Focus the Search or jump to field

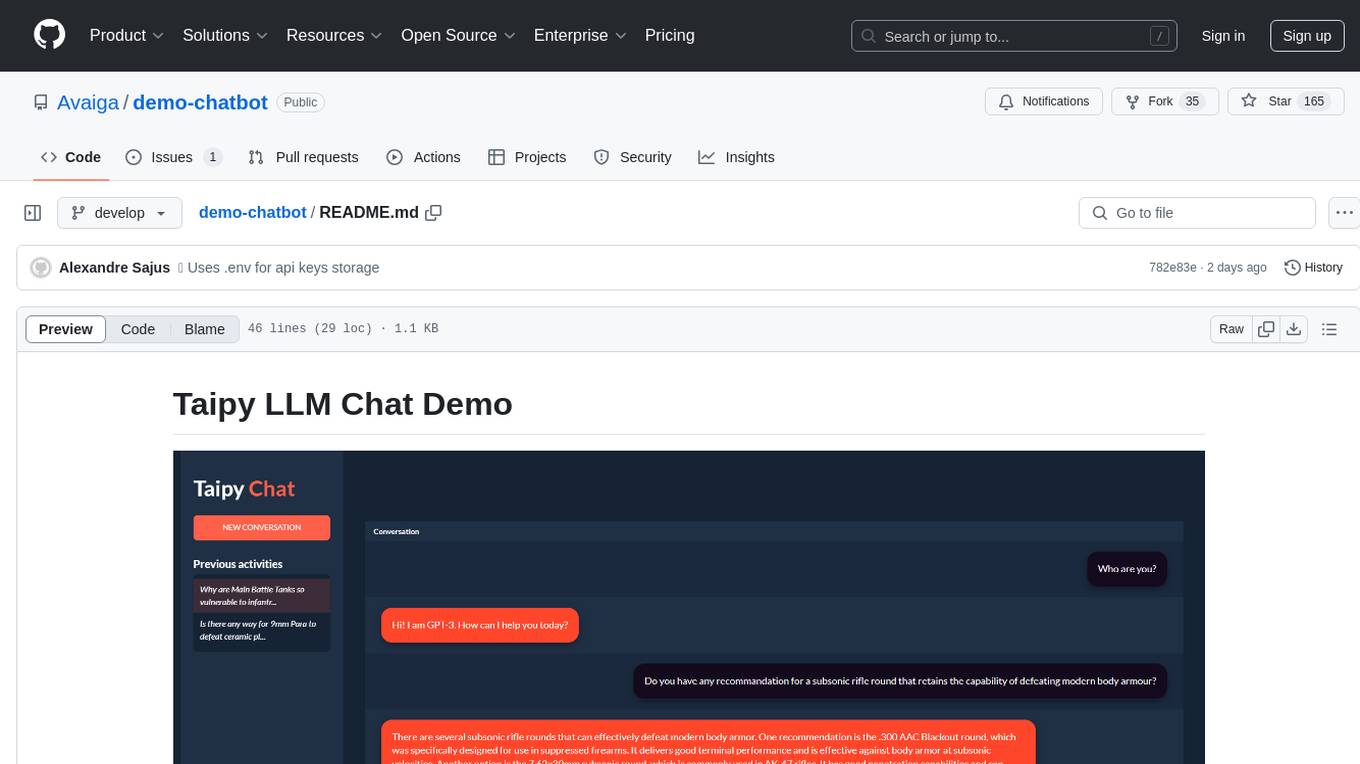[x=1016, y=36]
